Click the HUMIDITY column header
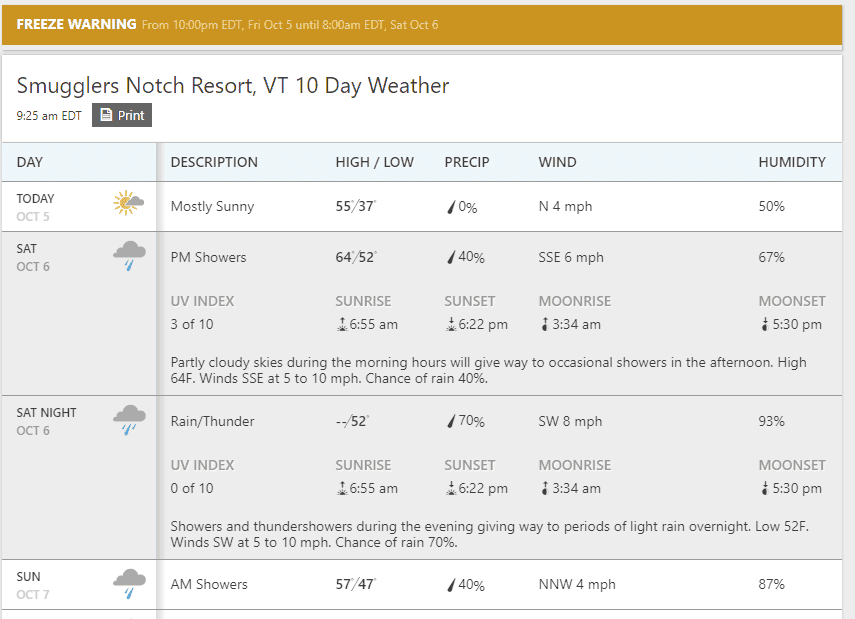 (x=792, y=163)
